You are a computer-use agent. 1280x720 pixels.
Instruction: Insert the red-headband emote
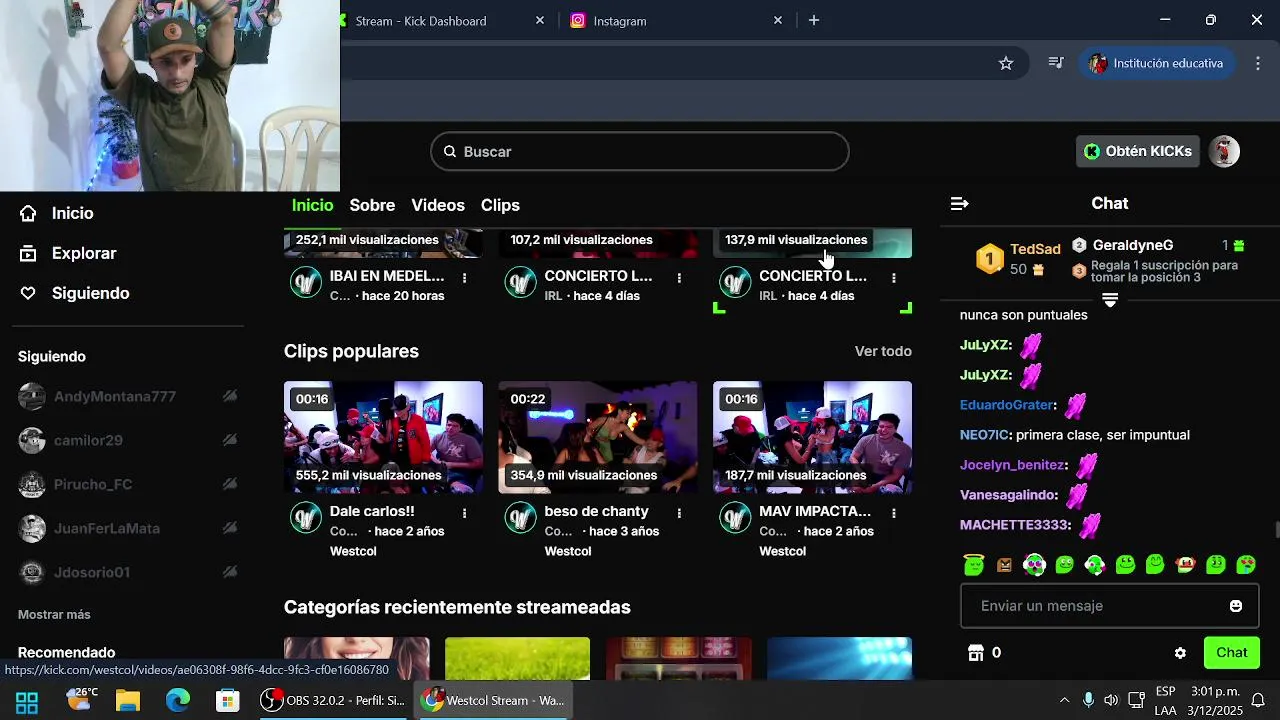pyautogui.click(x=1186, y=565)
